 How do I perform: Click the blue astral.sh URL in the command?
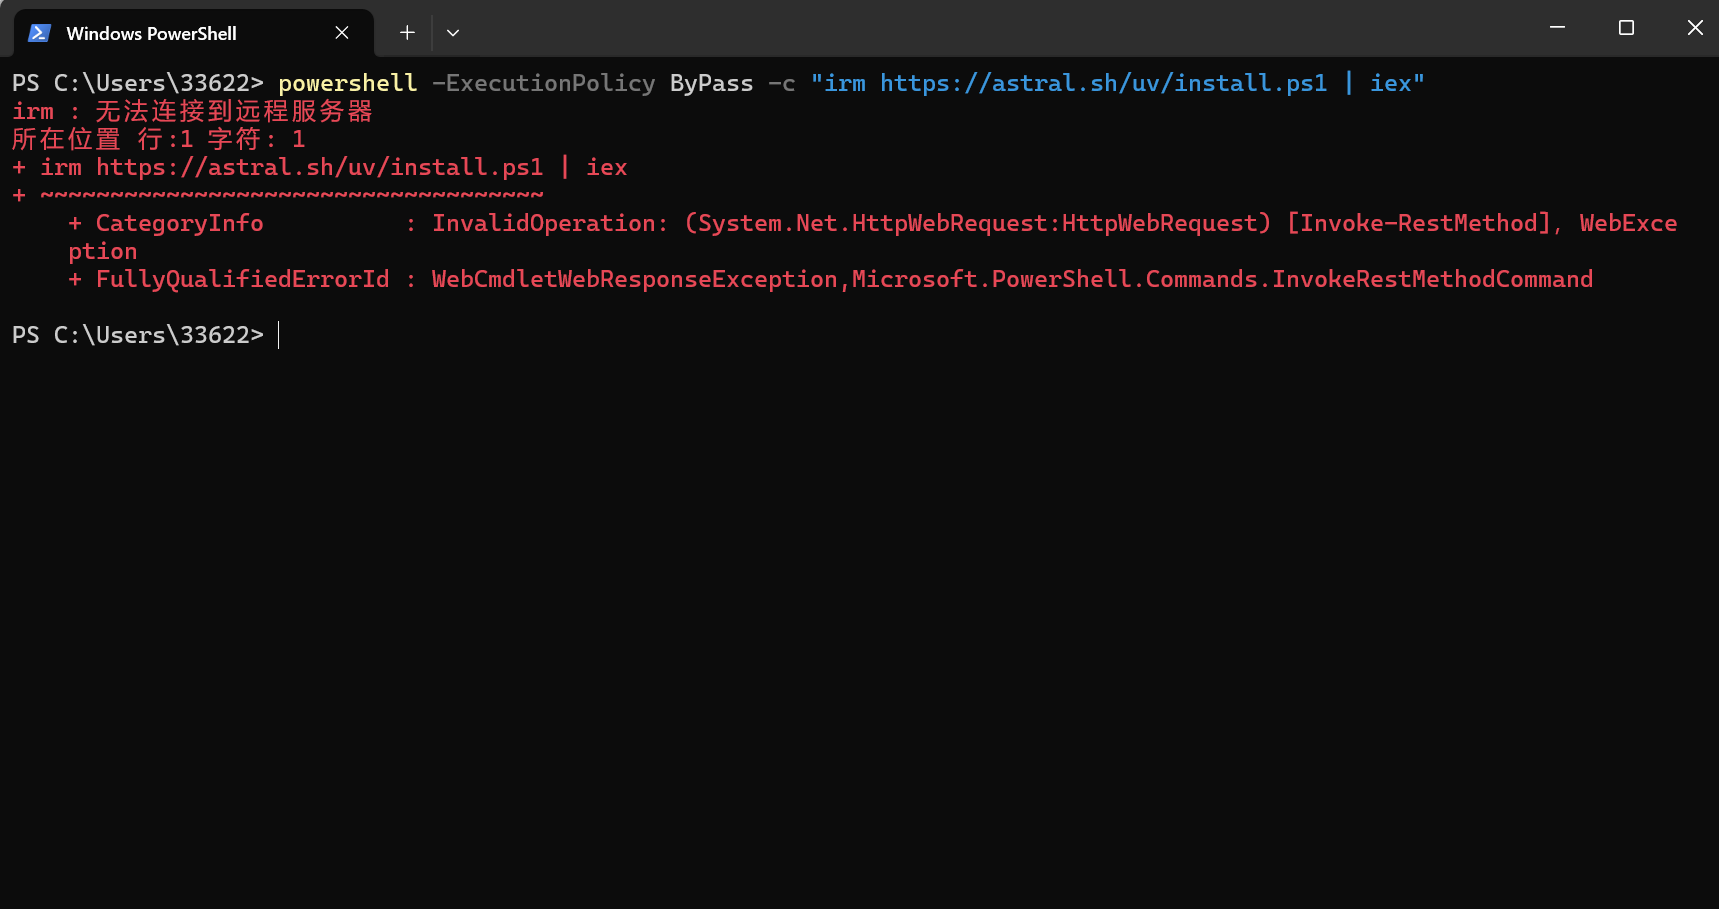(x=1103, y=83)
